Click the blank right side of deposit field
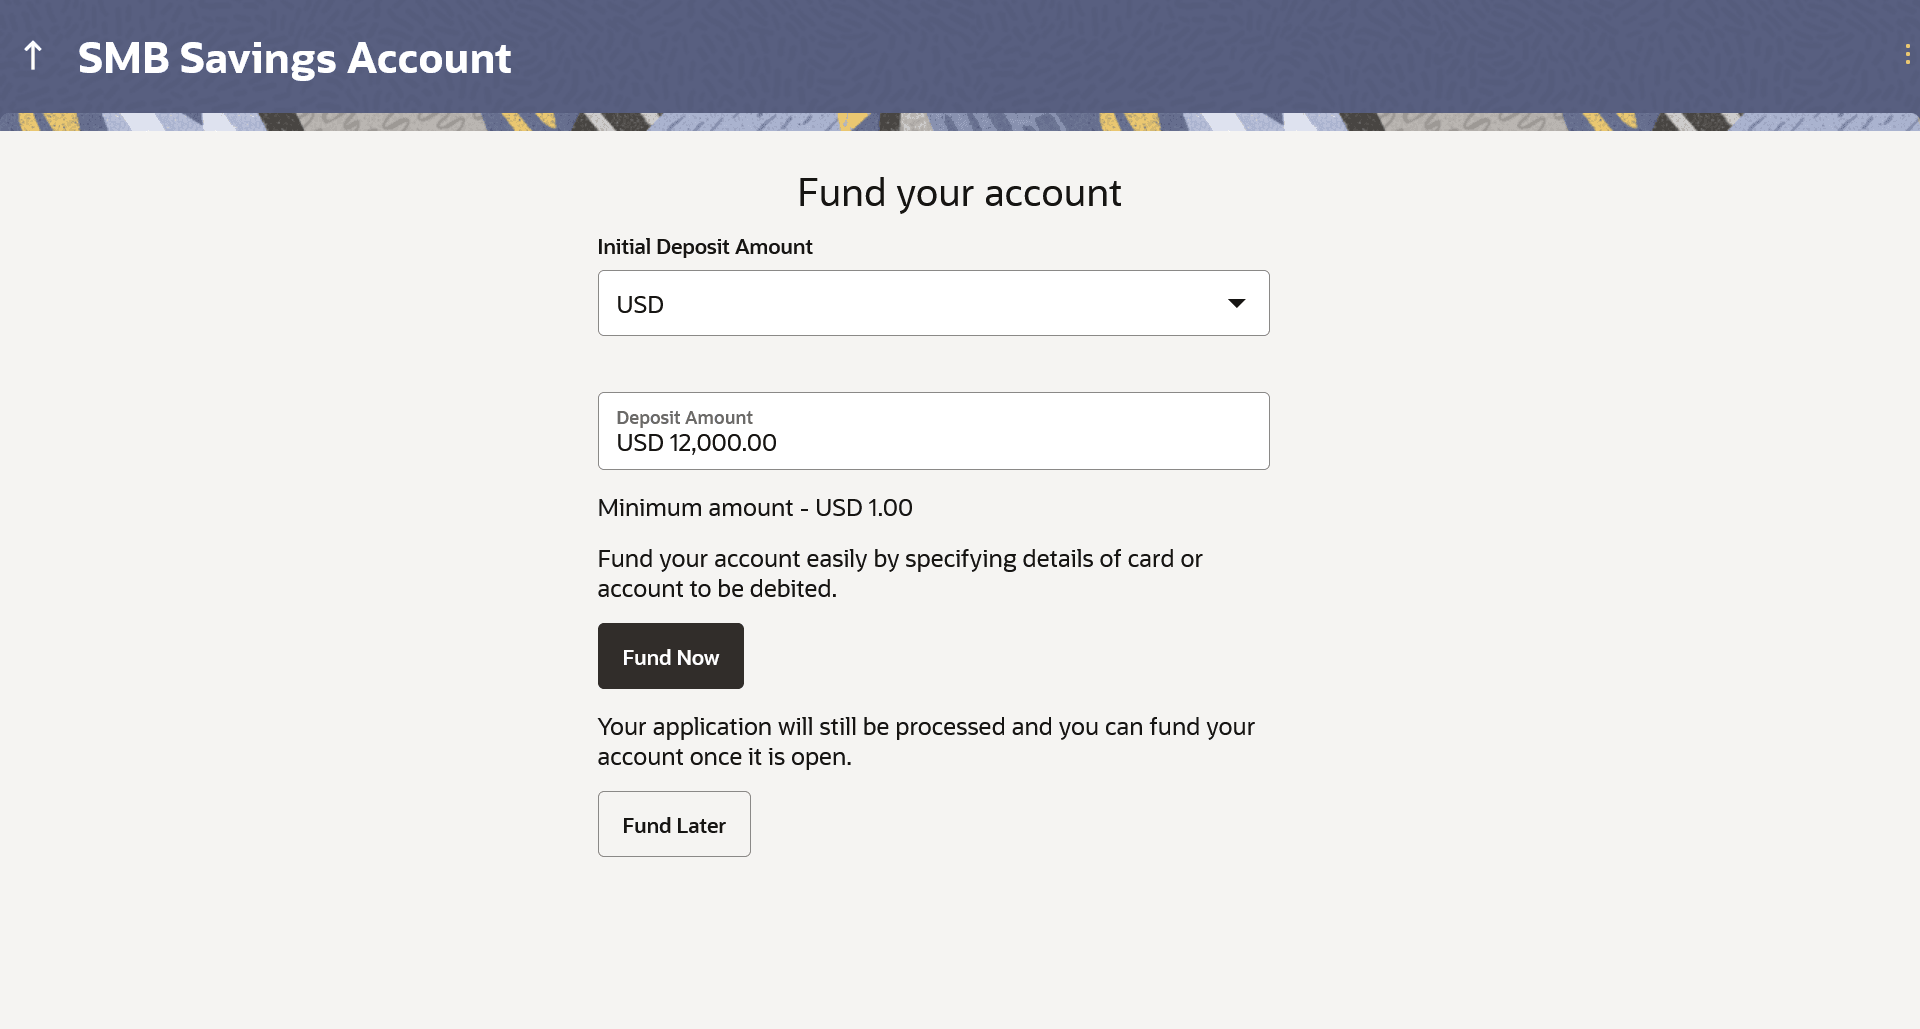 (1100, 431)
